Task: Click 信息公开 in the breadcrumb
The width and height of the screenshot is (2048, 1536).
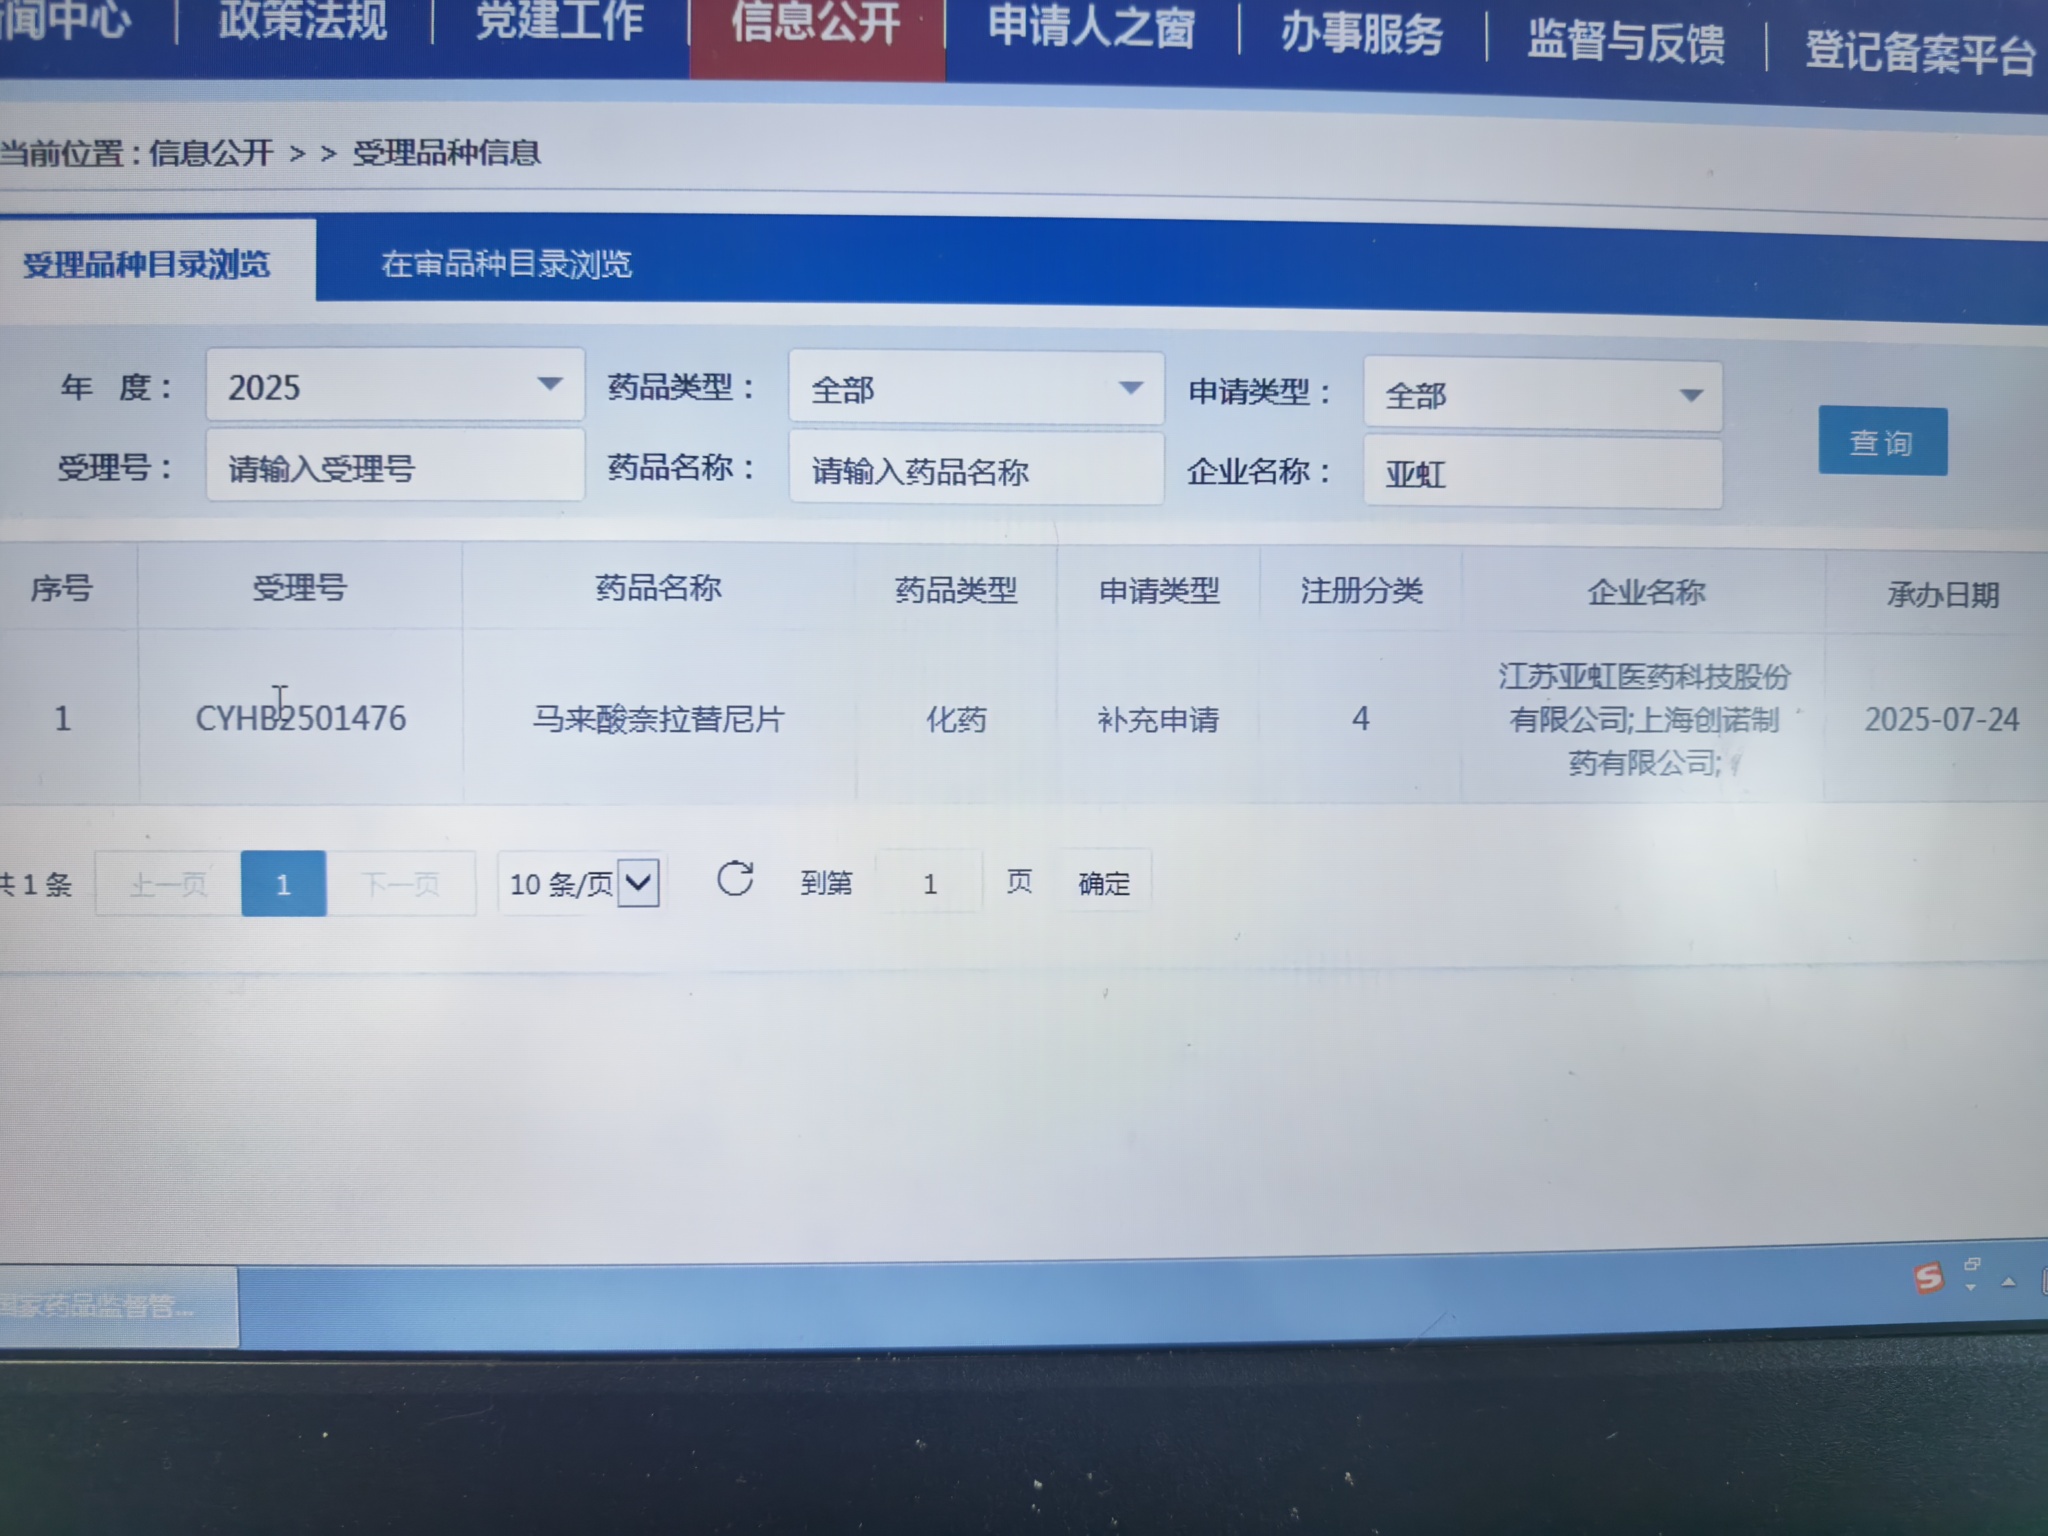Action: click(210, 152)
